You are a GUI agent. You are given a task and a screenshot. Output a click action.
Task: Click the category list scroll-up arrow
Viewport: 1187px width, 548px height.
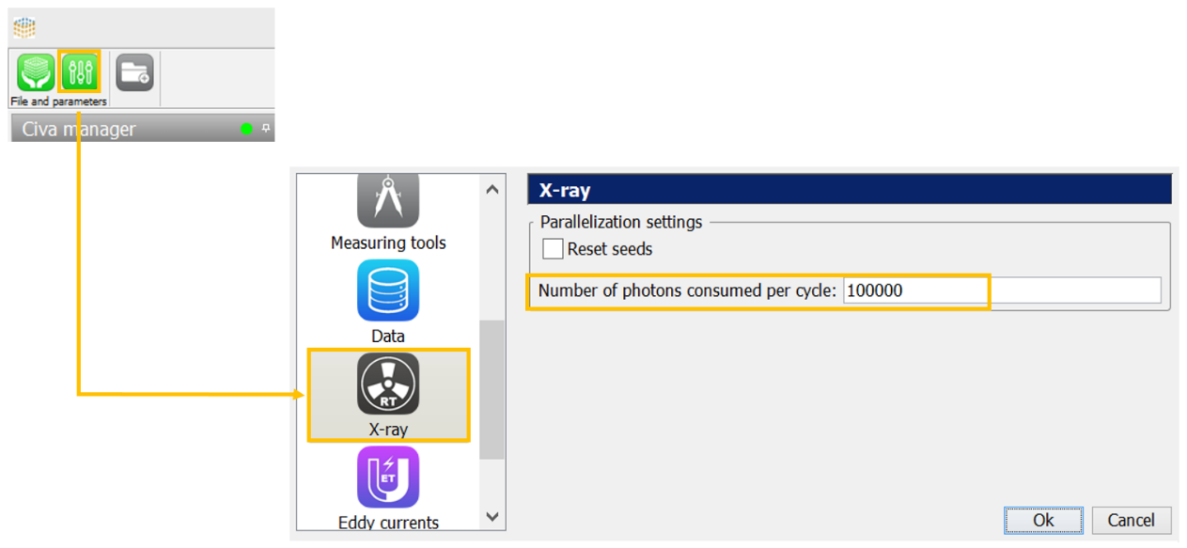point(491,189)
